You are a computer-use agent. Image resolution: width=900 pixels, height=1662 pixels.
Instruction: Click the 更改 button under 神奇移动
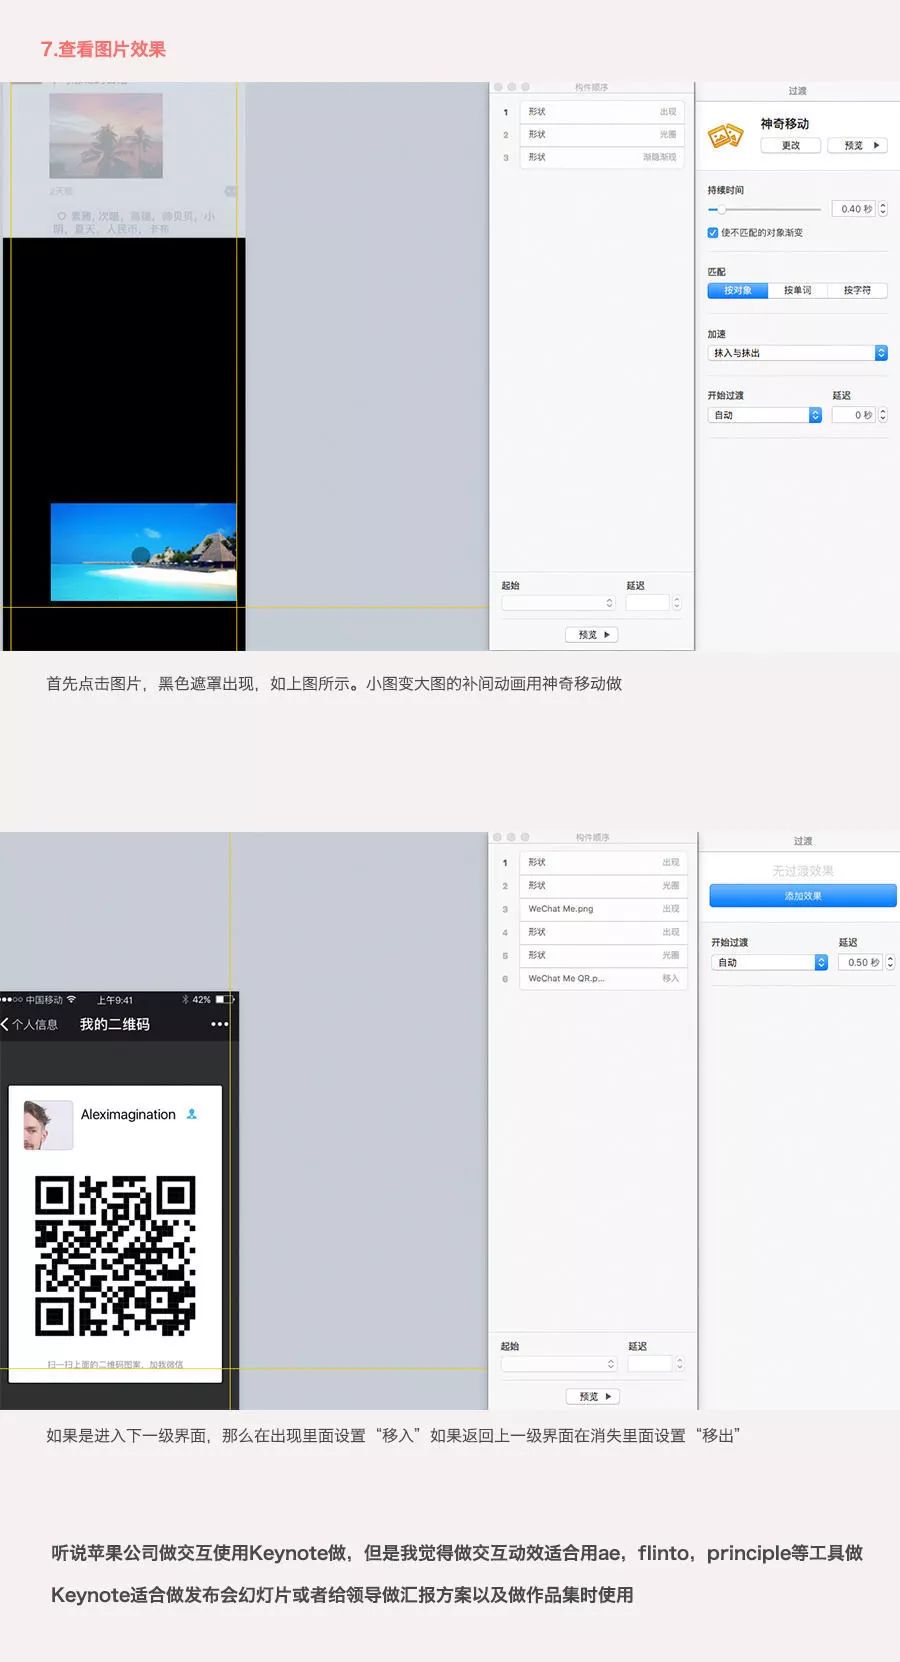point(790,145)
